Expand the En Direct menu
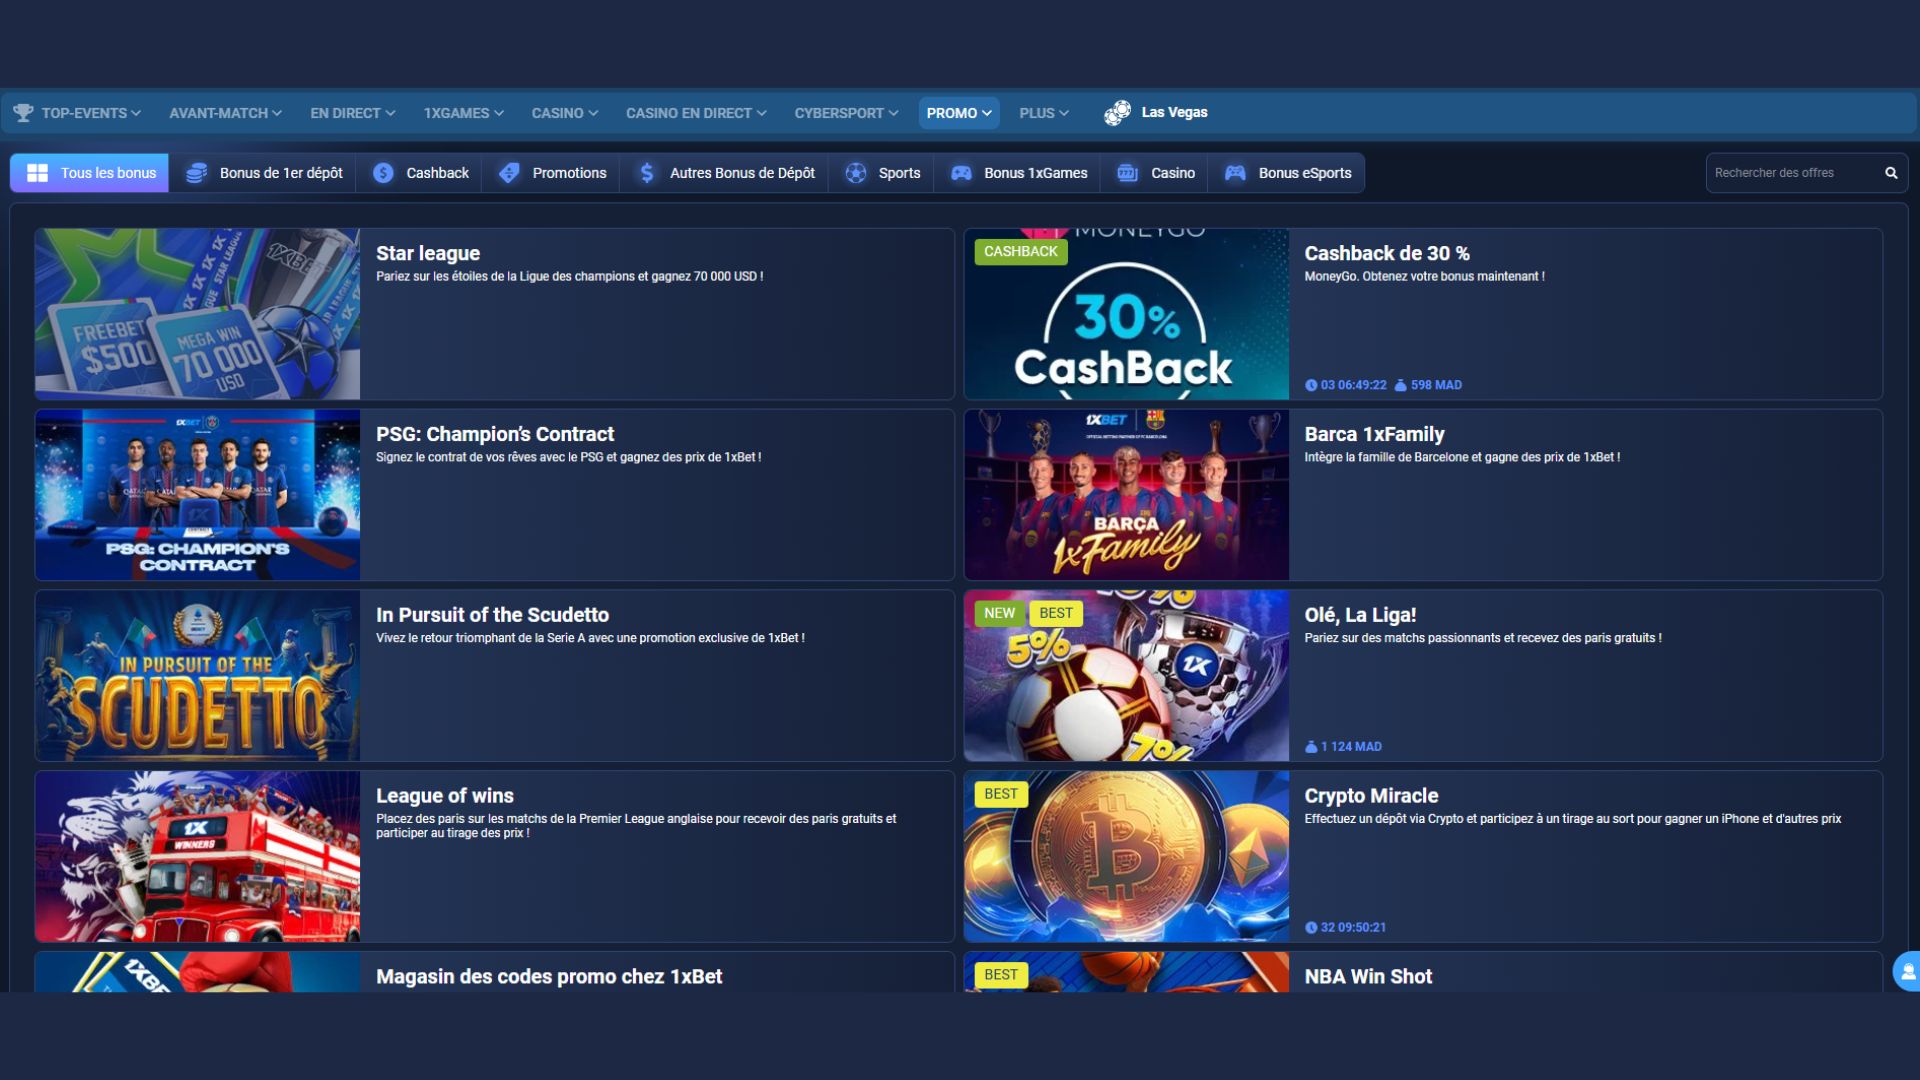This screenshot has width=1920, height=1080. 352,113
